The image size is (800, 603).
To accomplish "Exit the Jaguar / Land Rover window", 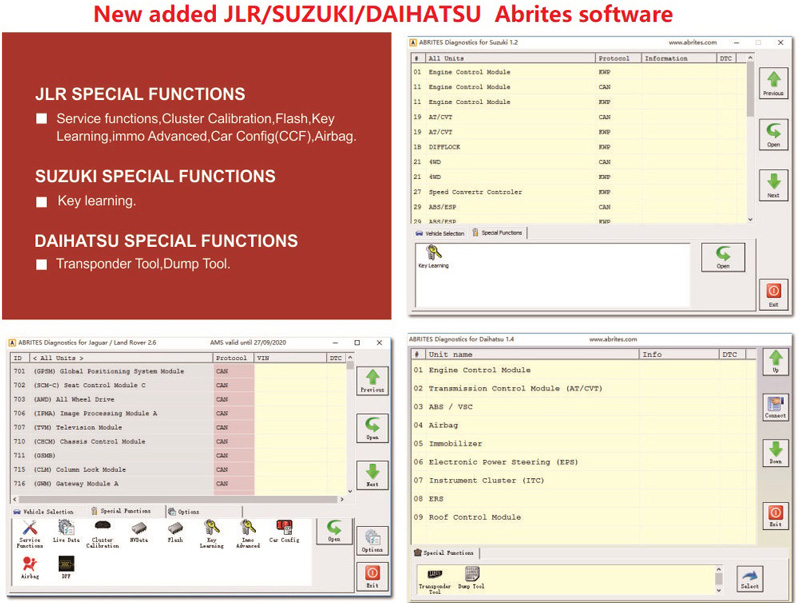I will pos(372,576).
